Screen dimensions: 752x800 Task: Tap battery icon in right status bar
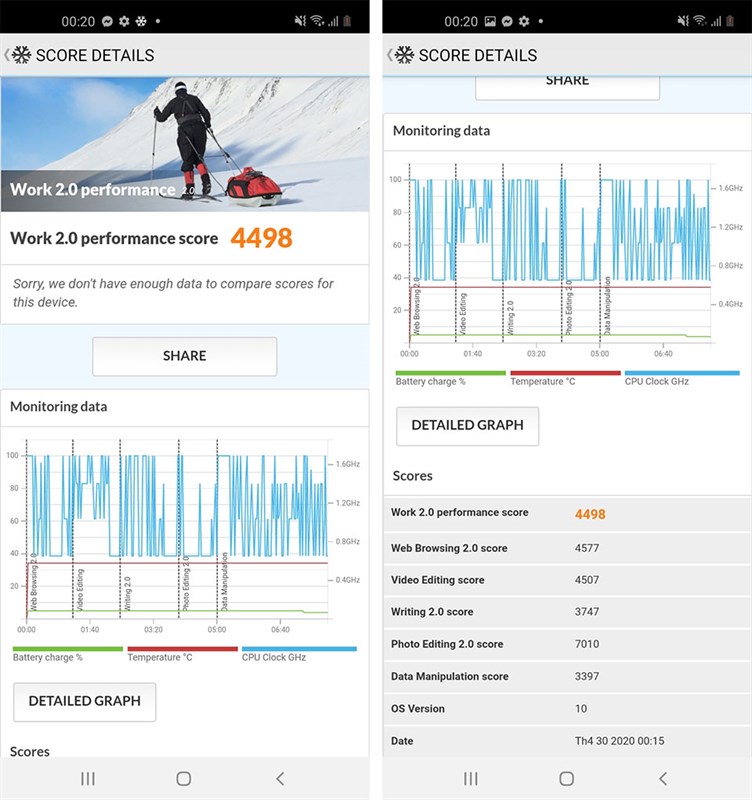(x=730, y=21)
